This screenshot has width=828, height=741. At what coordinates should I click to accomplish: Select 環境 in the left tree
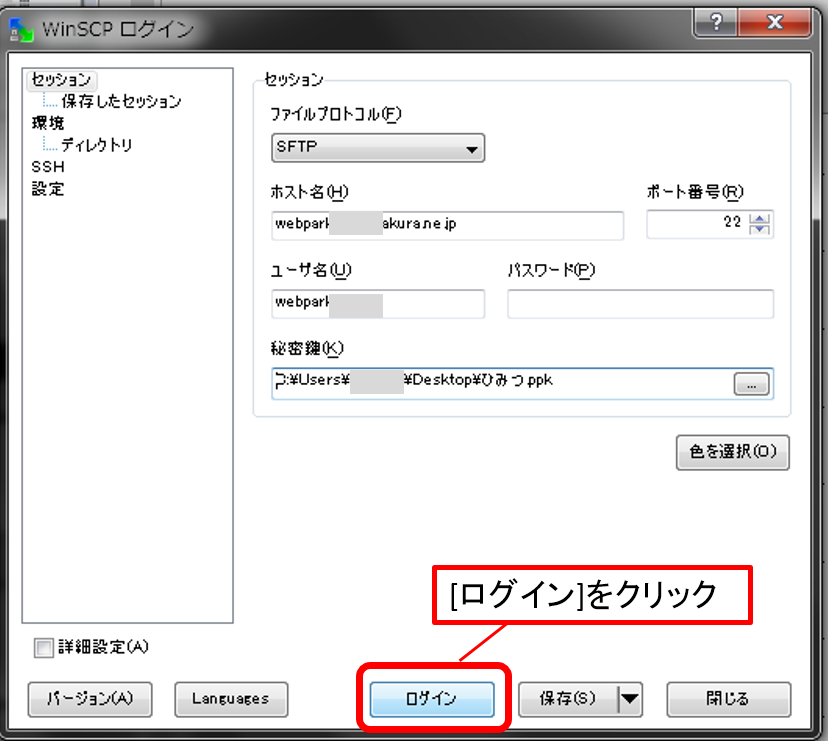tap(48, 123)
